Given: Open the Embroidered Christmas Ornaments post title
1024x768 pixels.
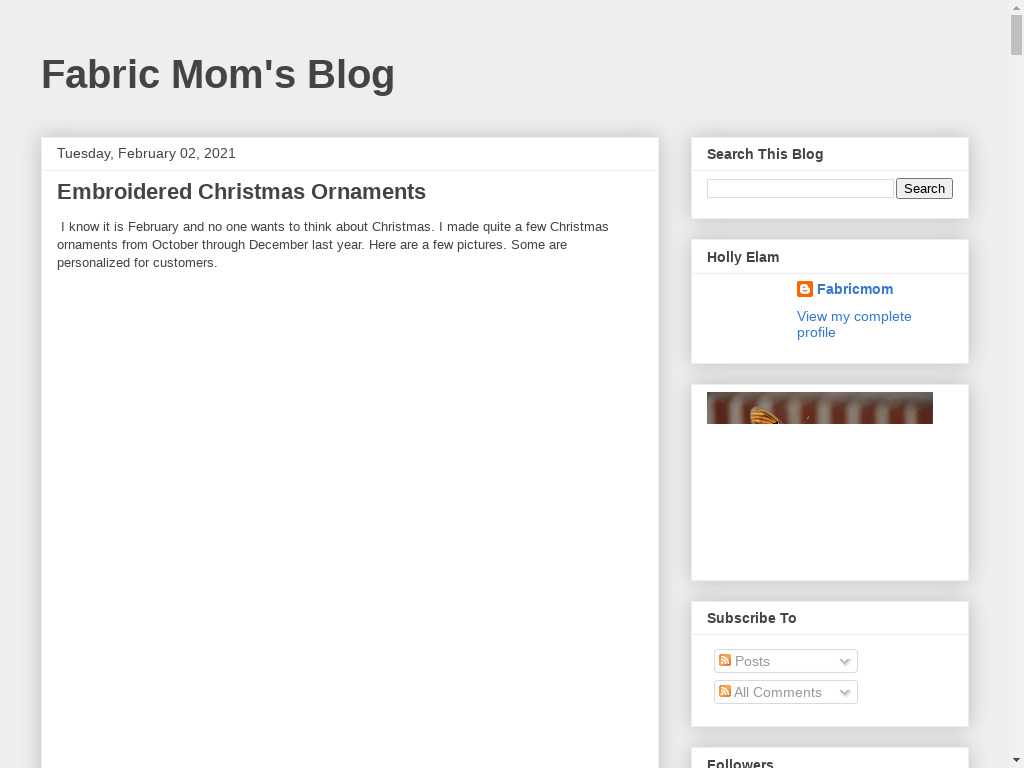Looking at the screenshot, I should (x=241, y=192).
